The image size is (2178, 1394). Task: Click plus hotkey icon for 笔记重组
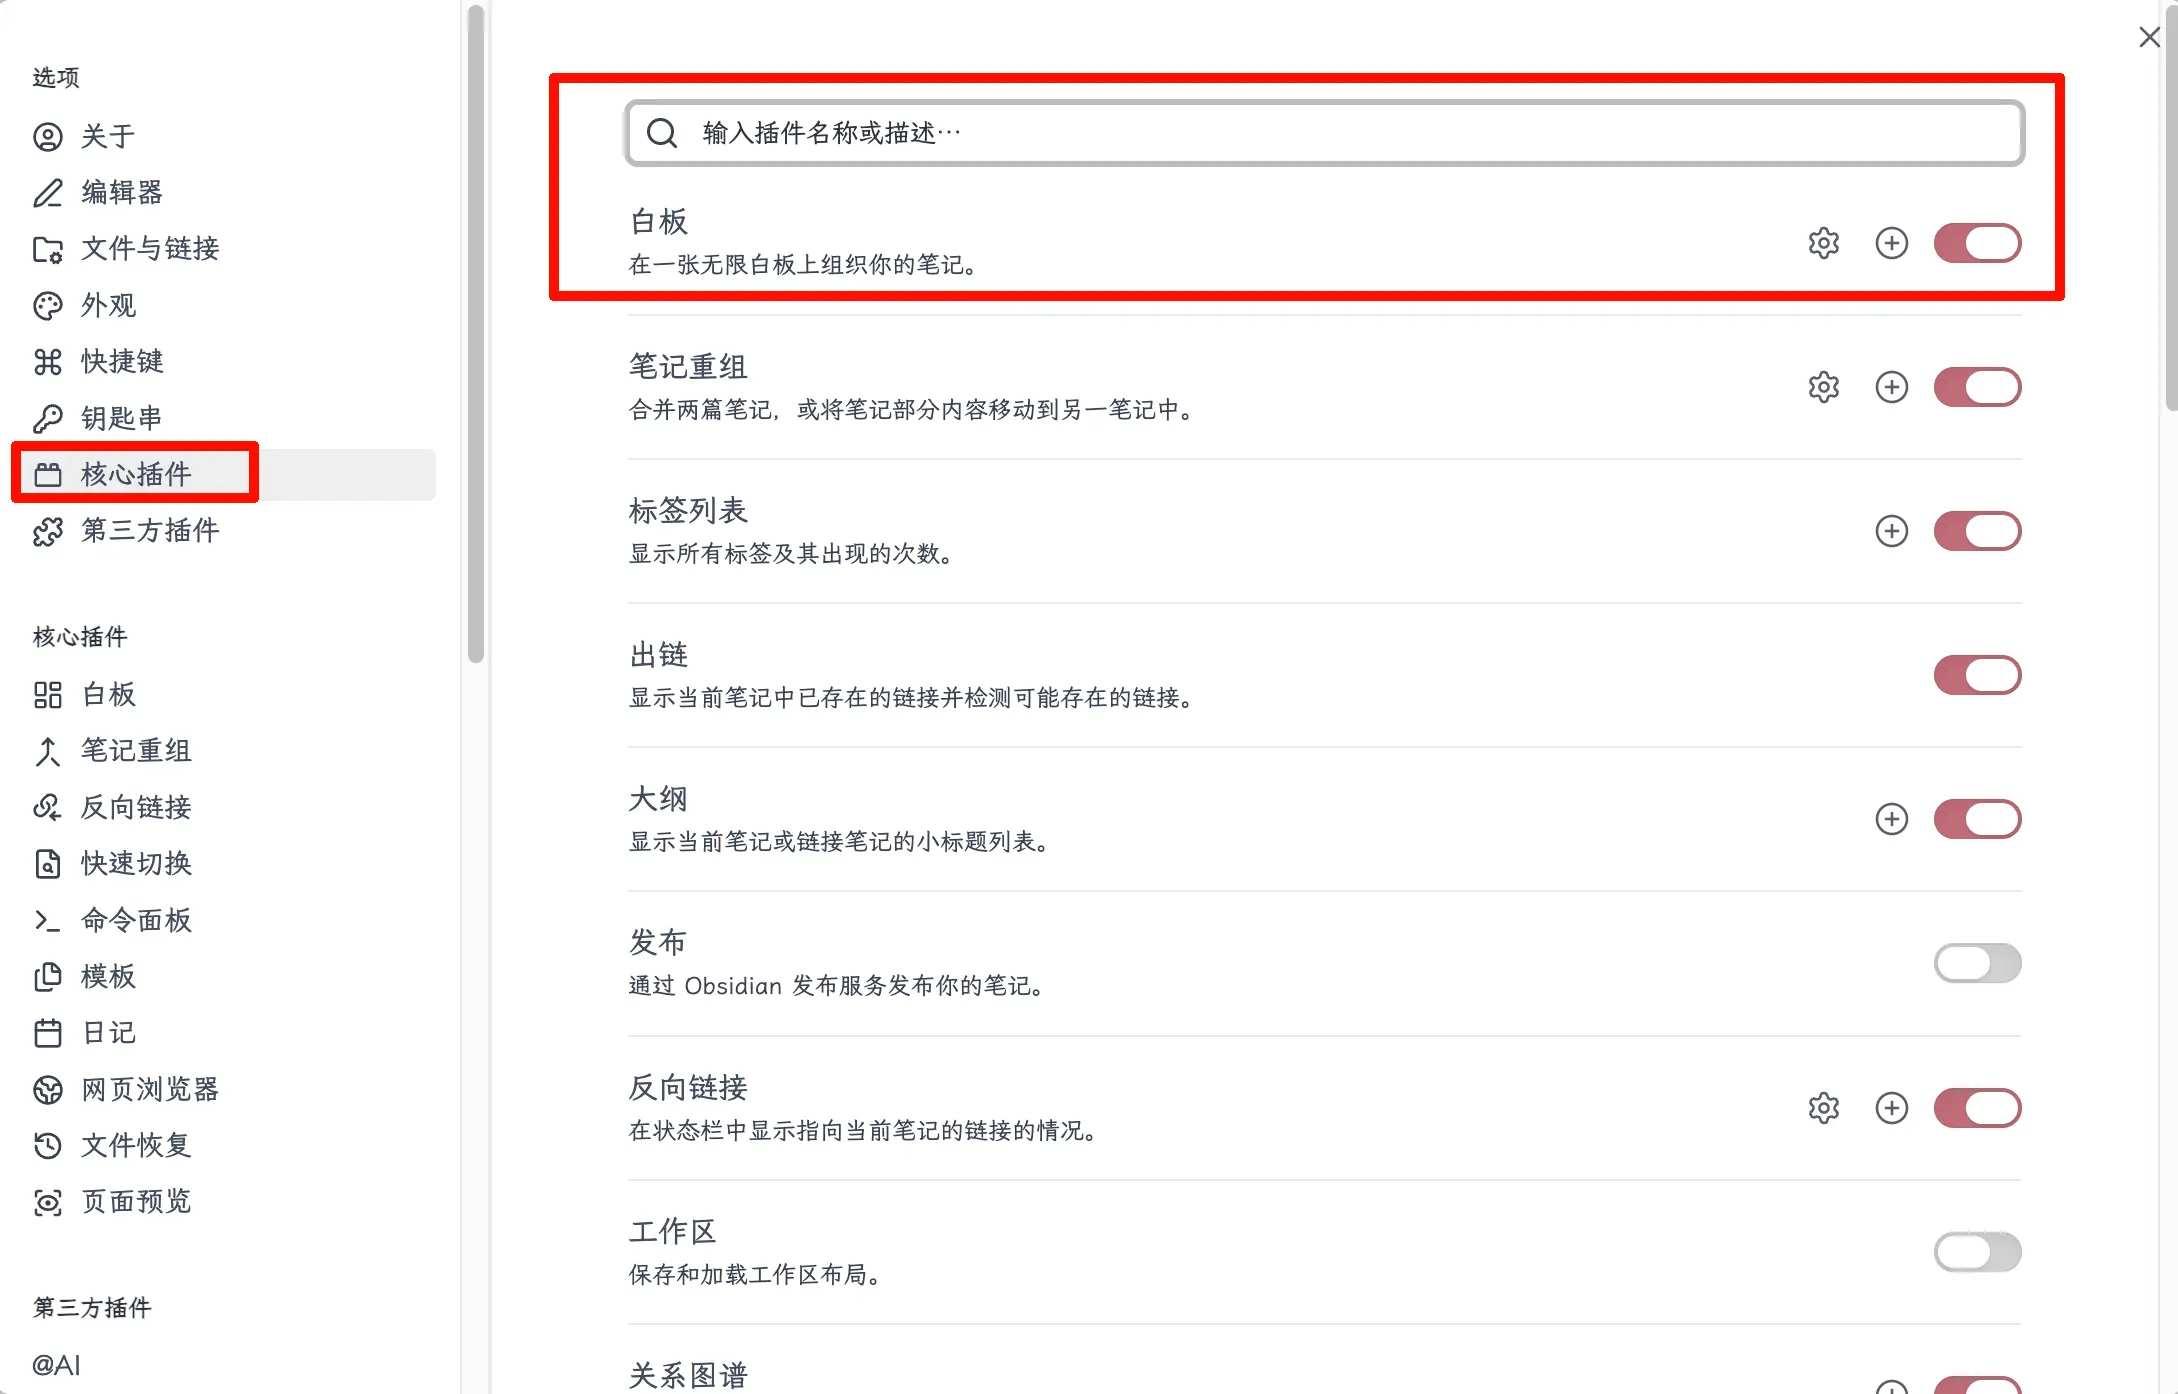(x=1891, y=387)
